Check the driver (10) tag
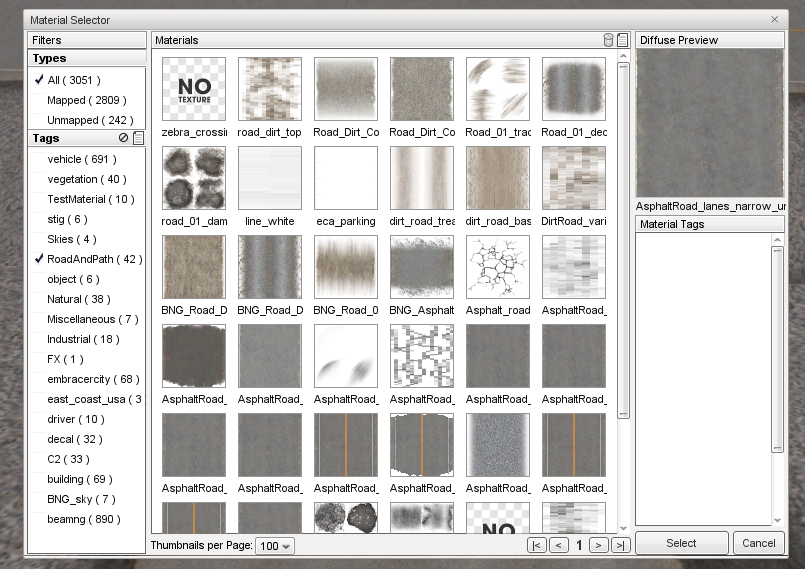 75,420
